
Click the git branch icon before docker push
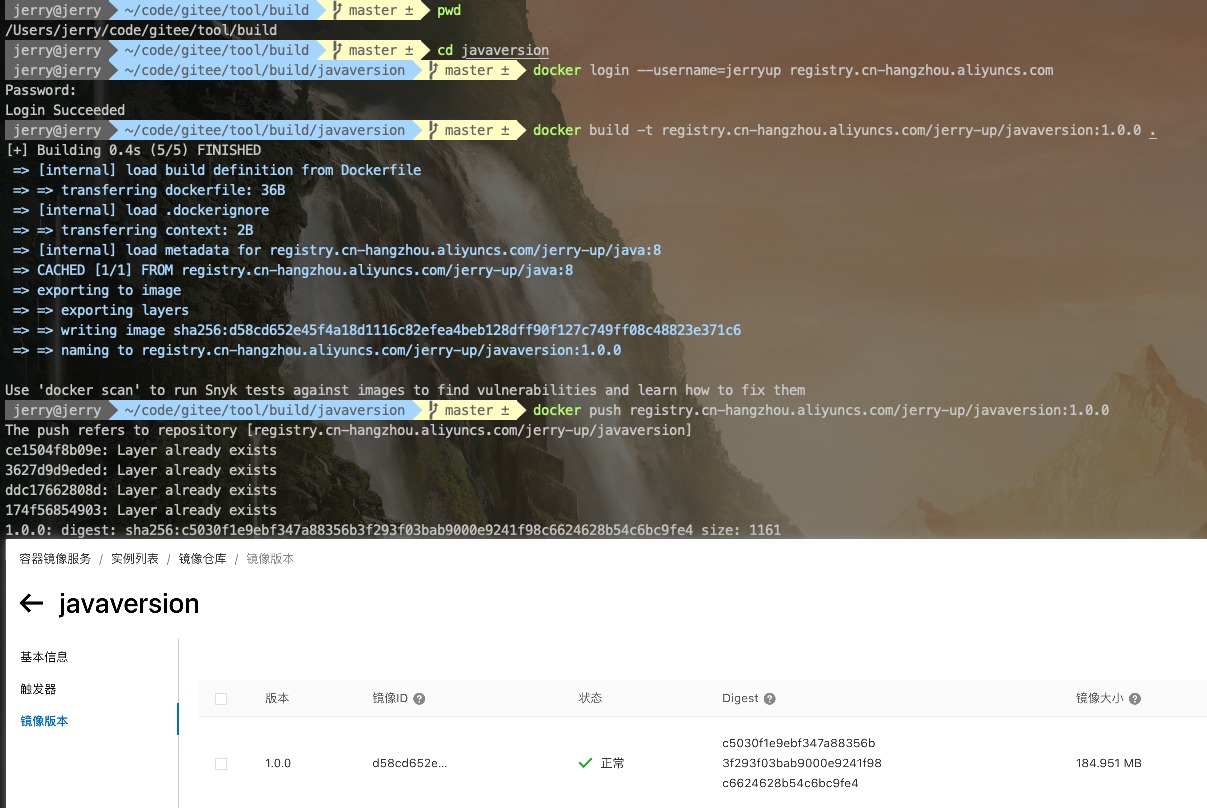pyautogui.click(x=433, y=410)
